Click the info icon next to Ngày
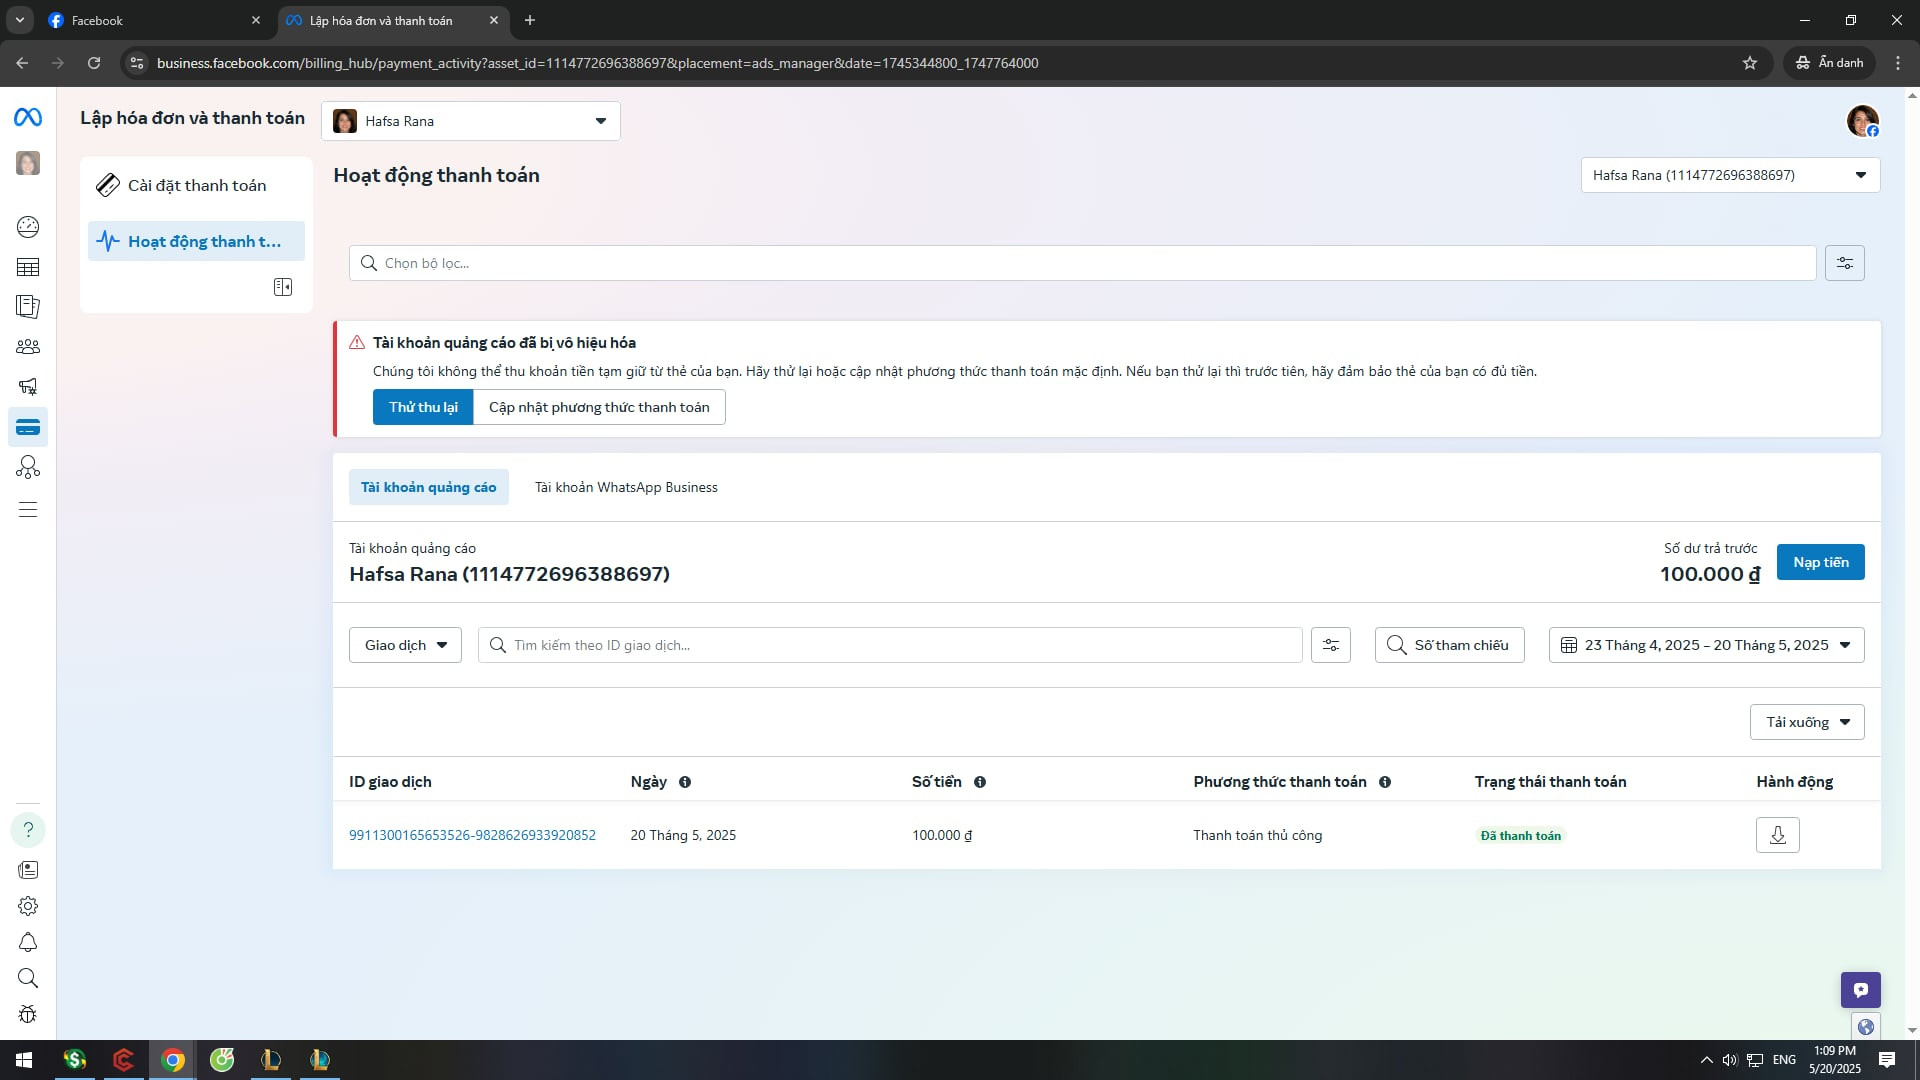Viewport: 1920px width, 1080px height. [685, 782]
